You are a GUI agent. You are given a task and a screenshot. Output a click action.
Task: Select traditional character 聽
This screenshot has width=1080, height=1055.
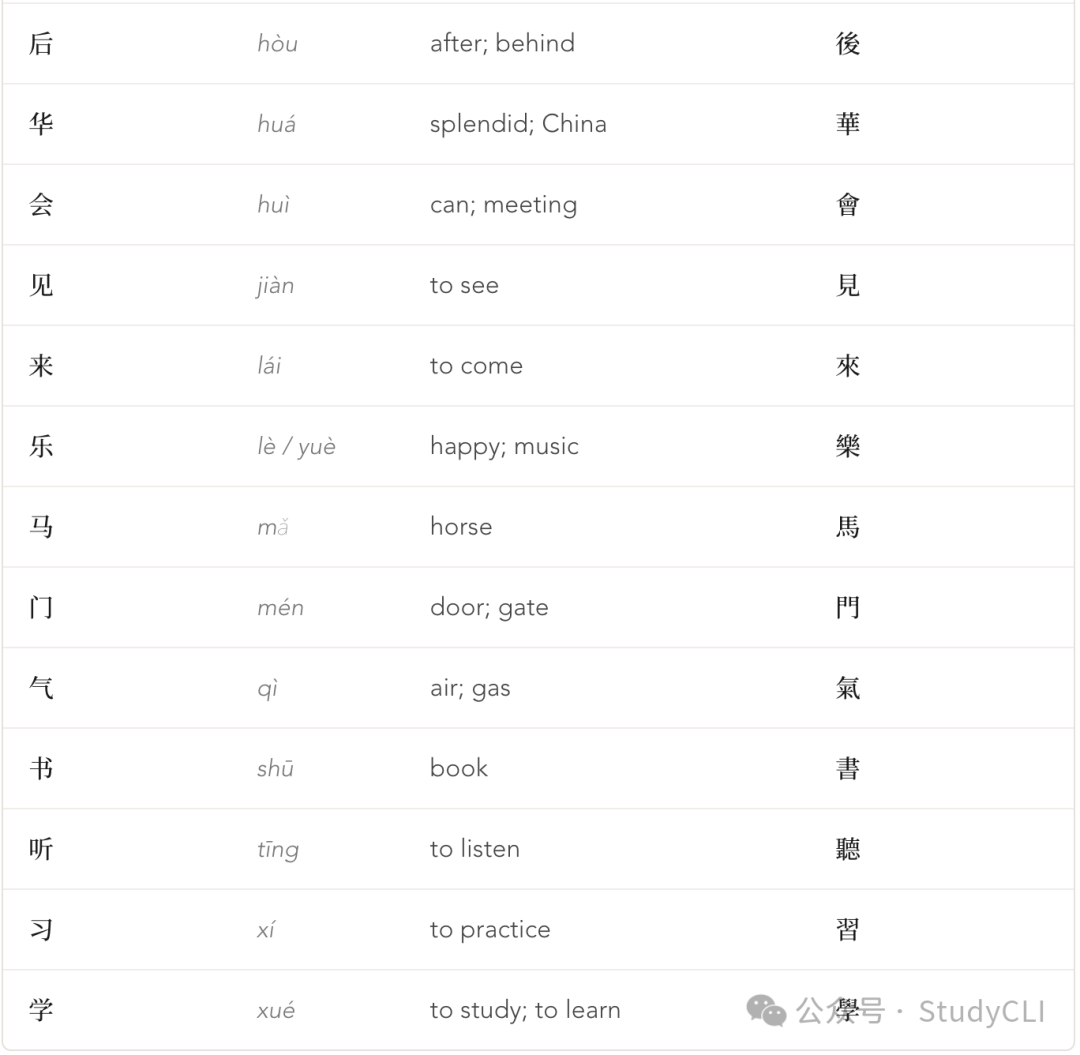point(848,849)
